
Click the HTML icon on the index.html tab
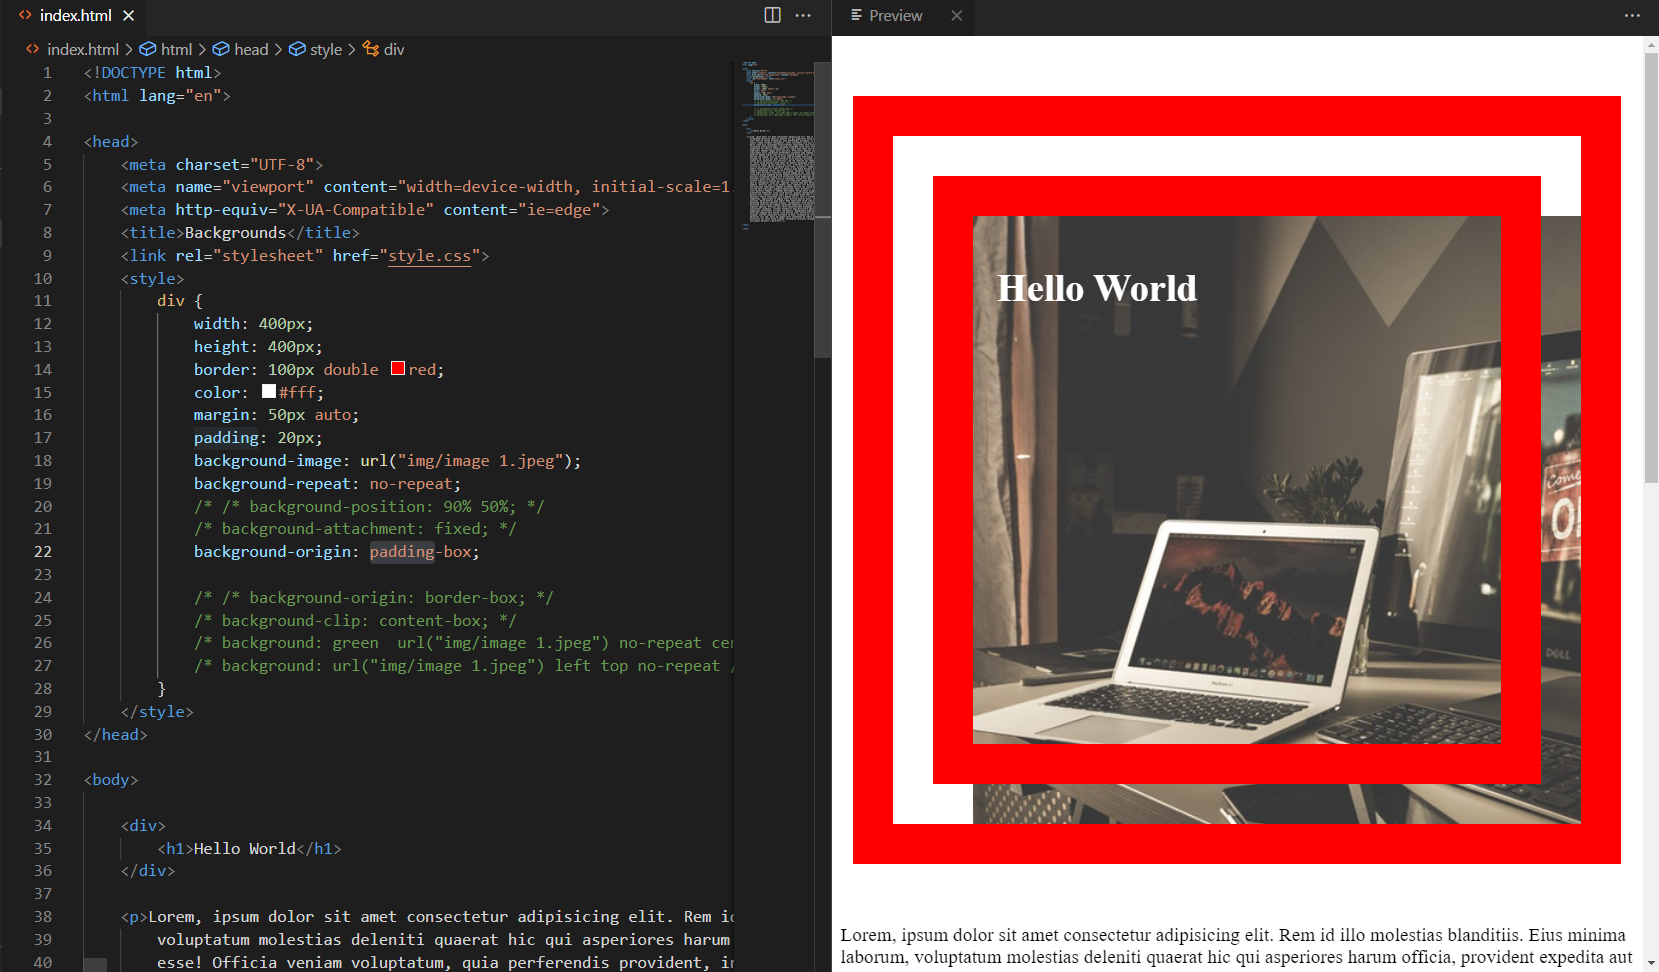tap(25, 15)
